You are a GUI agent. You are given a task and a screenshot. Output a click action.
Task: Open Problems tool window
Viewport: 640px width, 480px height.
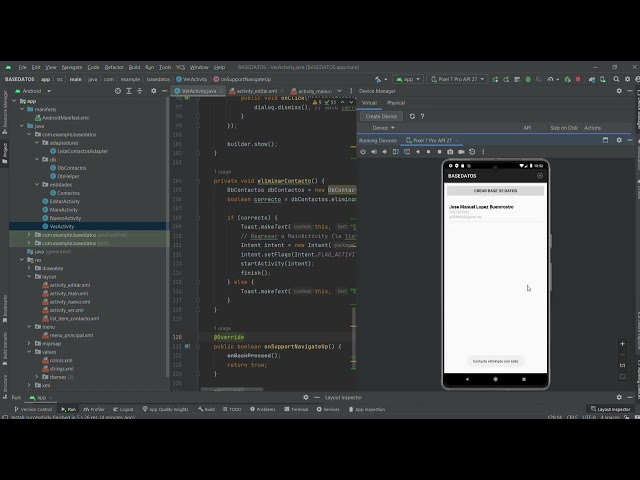pyautogui.click(x=262, y=409)
